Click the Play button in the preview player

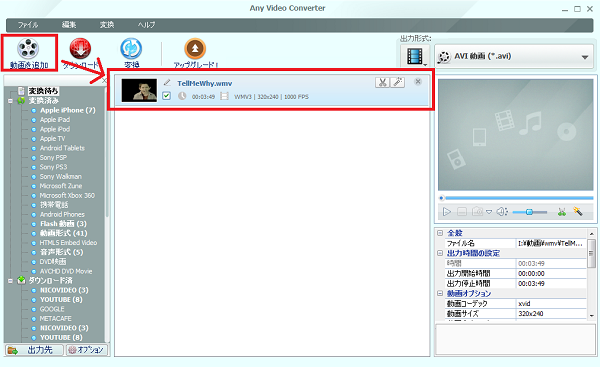[x=447, y=212]
